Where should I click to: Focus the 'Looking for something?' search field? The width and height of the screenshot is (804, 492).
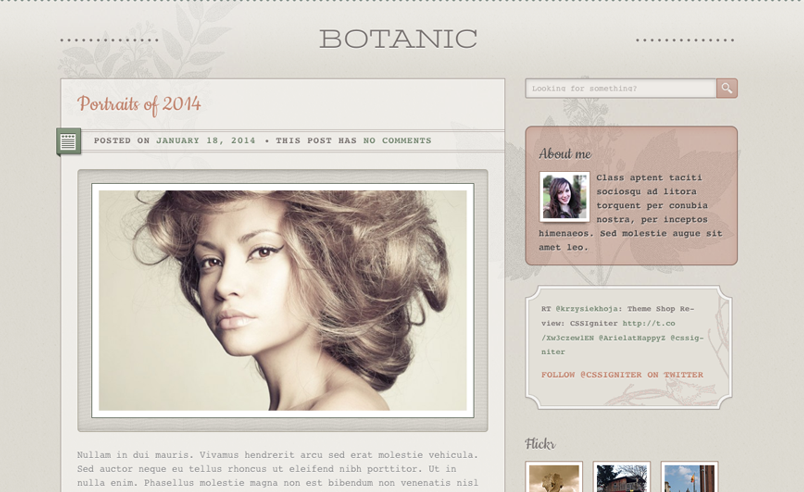tap(620, 88)
